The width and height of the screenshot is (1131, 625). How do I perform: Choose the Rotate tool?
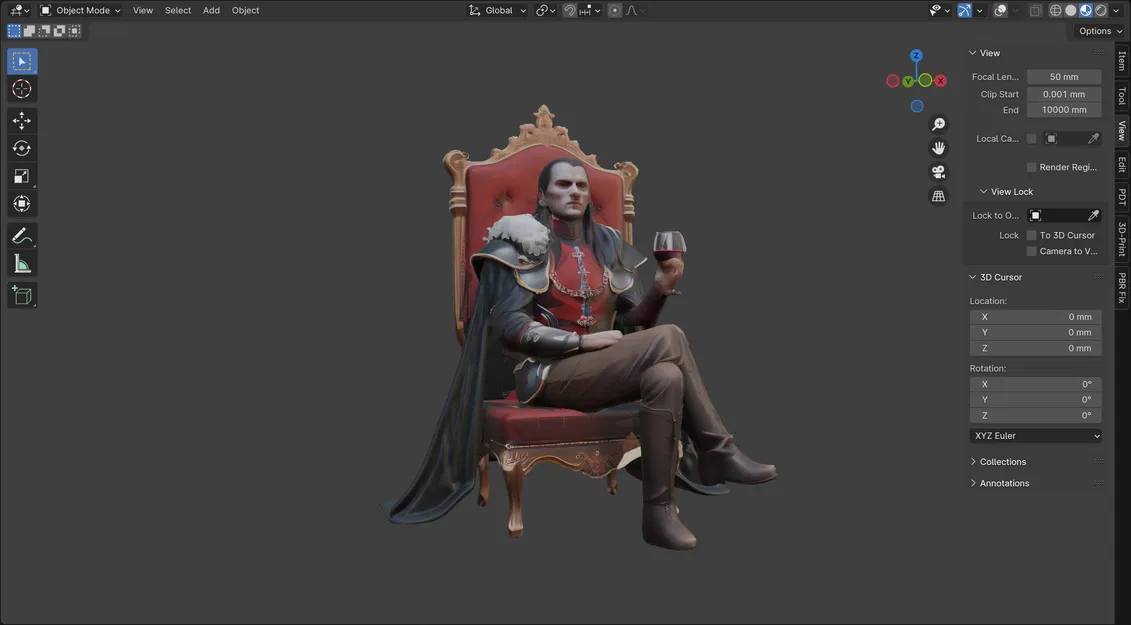21,147
